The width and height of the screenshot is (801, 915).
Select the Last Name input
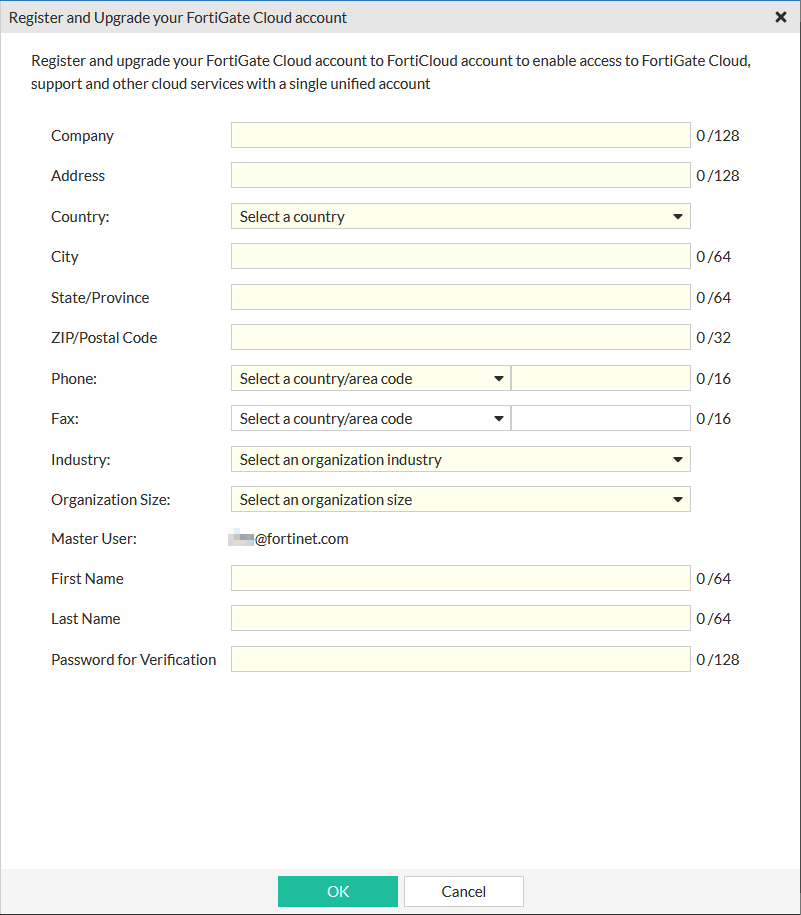[460, 618]
